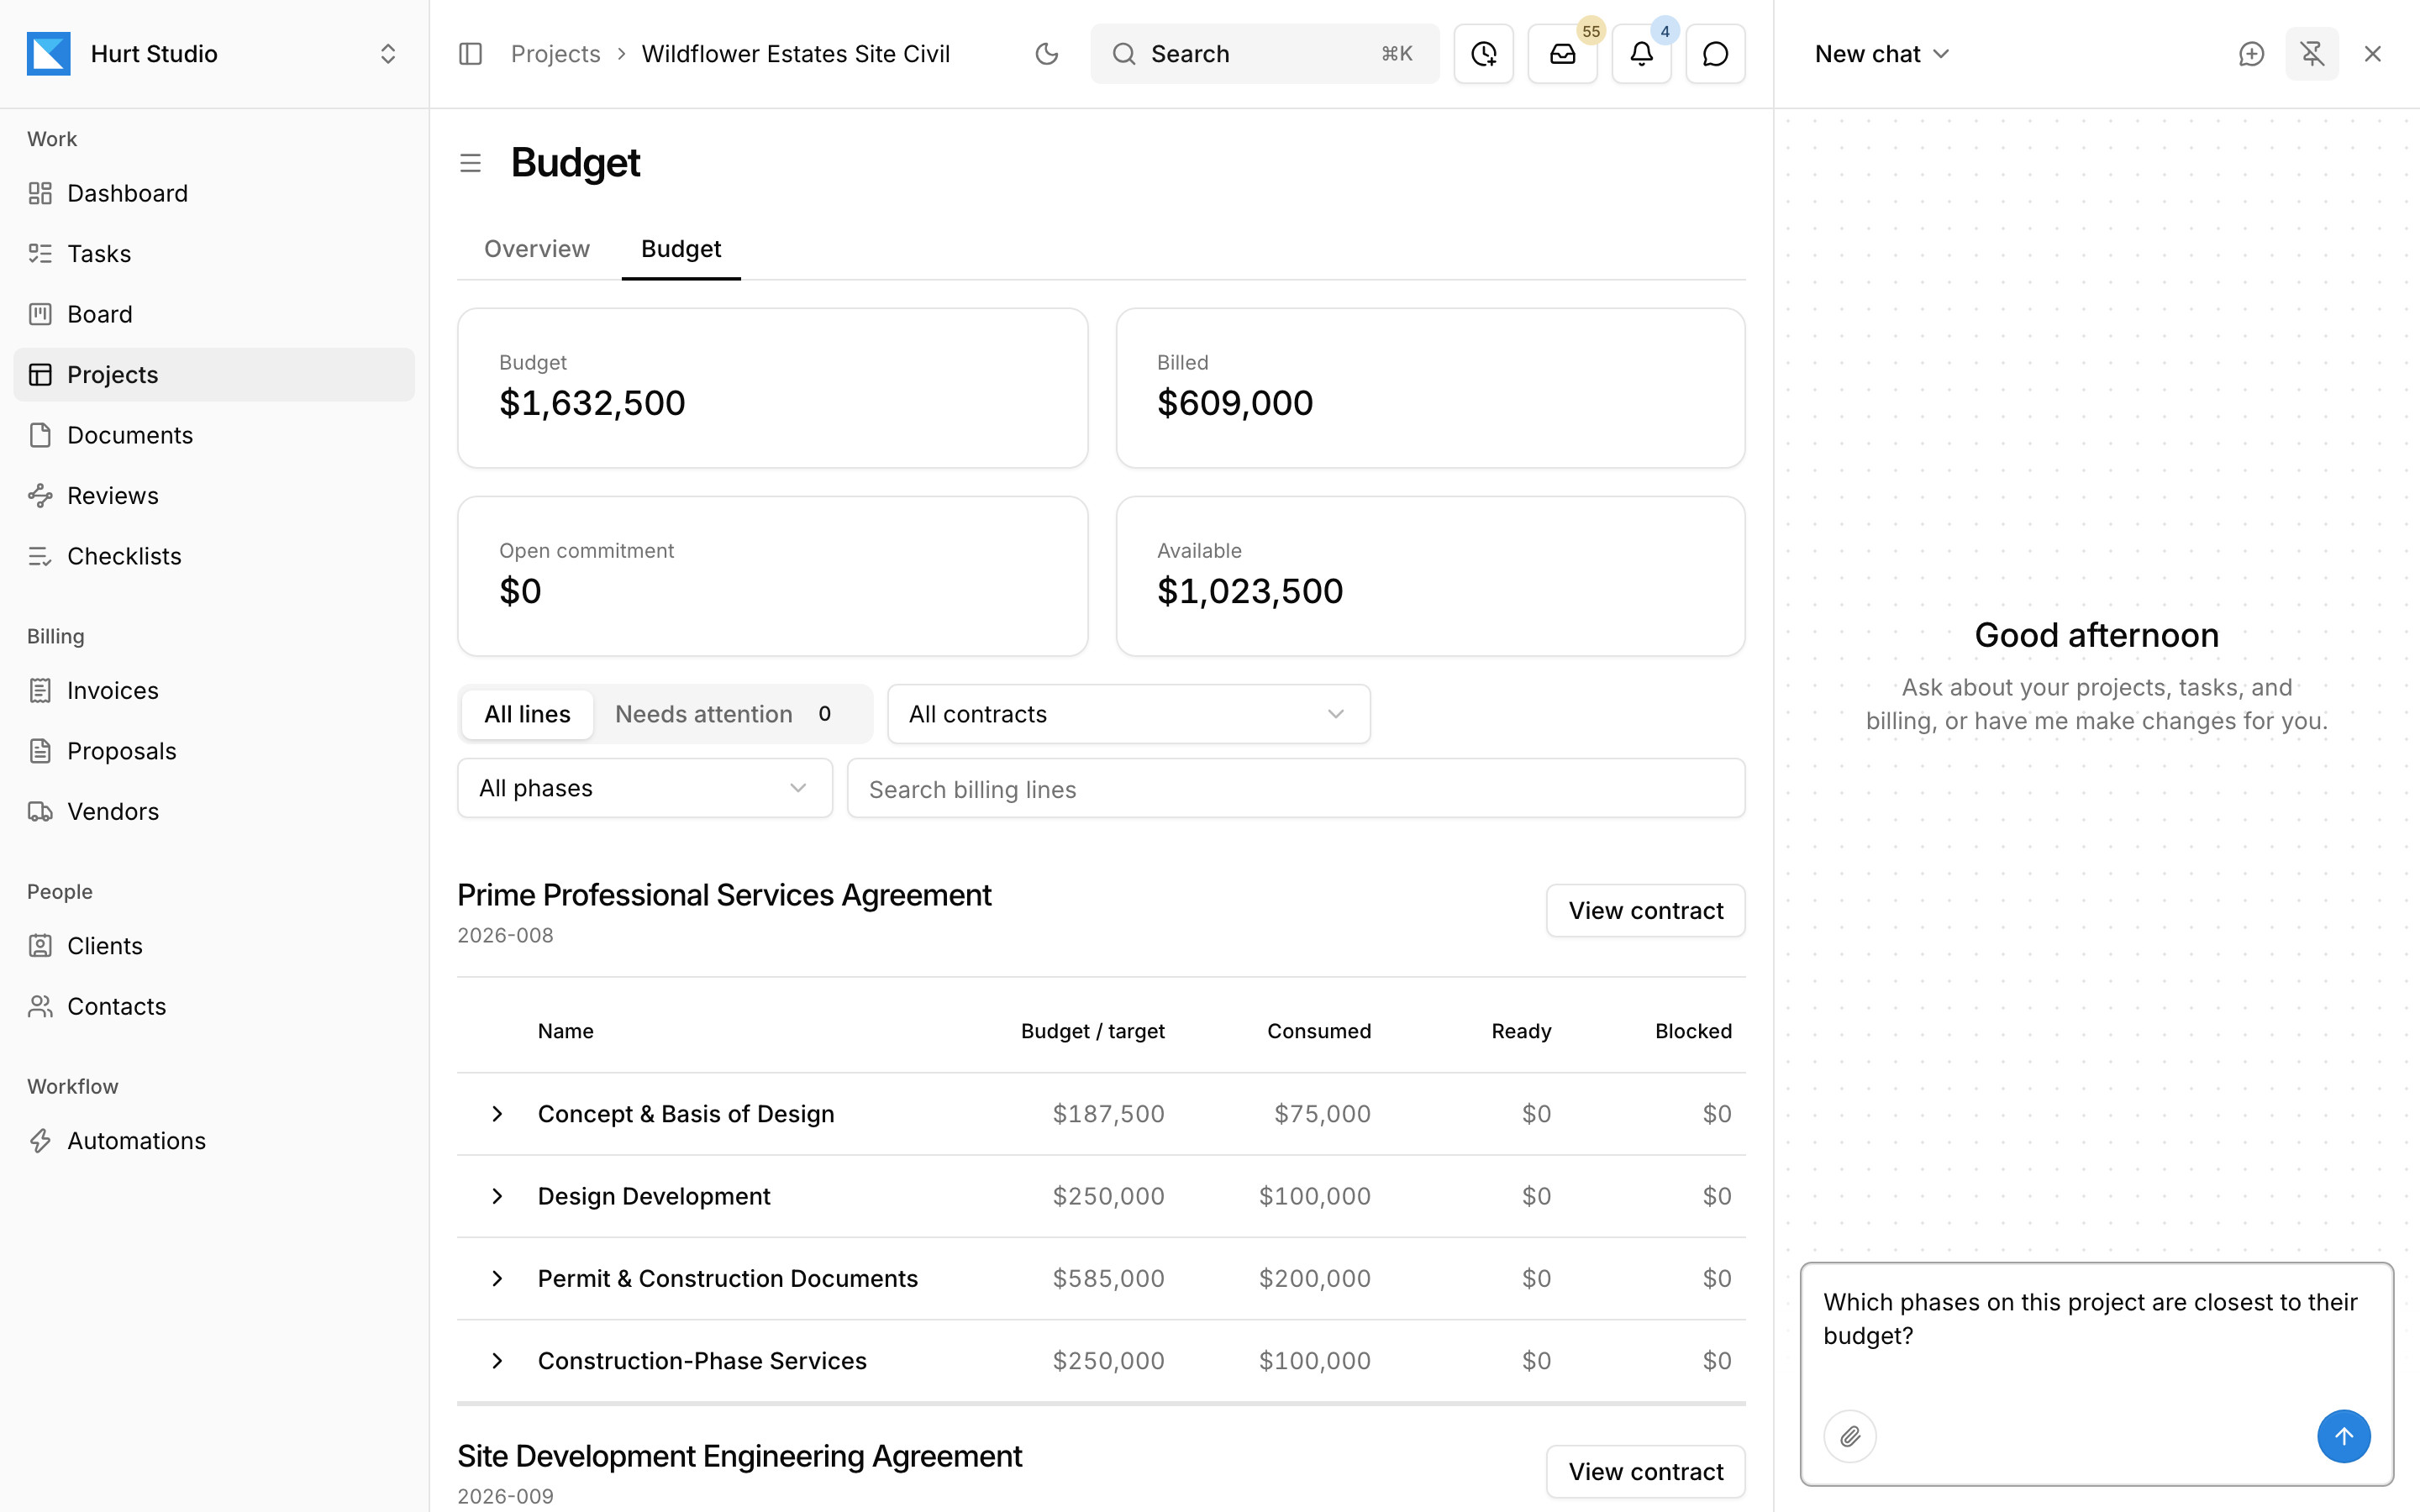This screenshot has height=1512, width=2420.
Task: Switch to dark mode moon icon
Action: [x=1046, y=54]
